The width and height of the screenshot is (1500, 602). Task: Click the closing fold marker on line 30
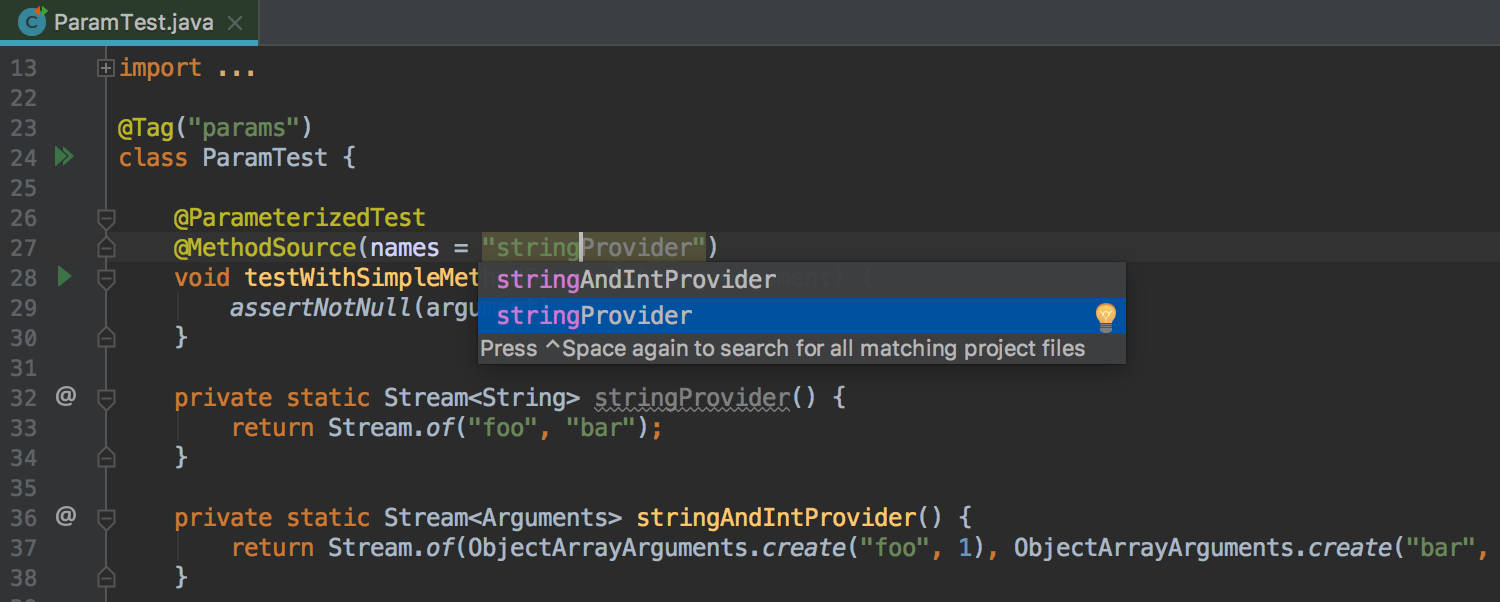pyautogui.click(x=106, y=338)
